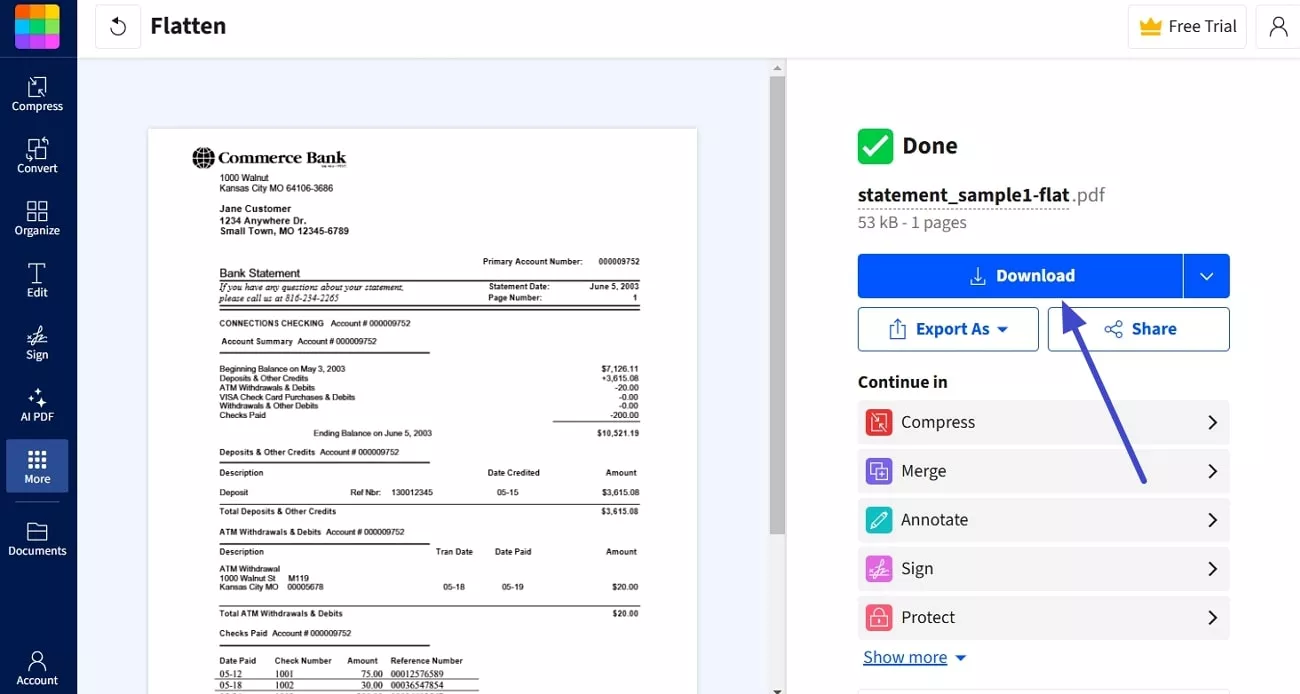Click the green Done checkmark icon

875,146
